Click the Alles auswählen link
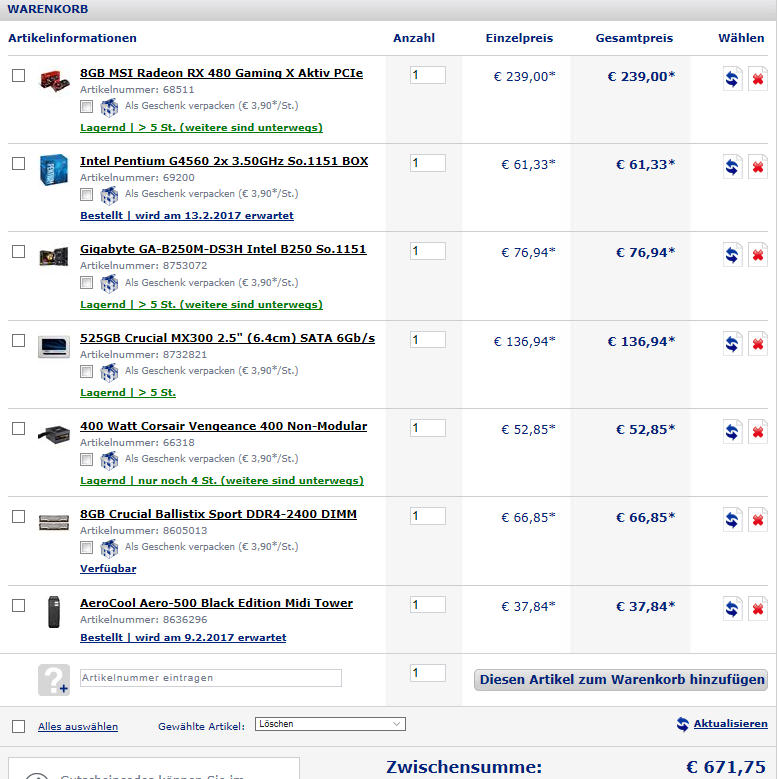This screenshot has height=779, width=778. 78,726
